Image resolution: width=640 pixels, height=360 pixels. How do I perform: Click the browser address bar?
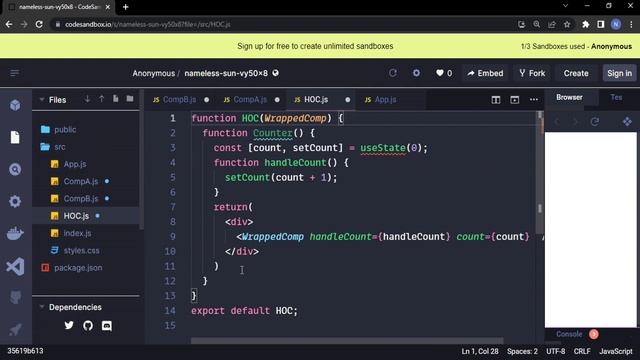[x=286, y=24]
